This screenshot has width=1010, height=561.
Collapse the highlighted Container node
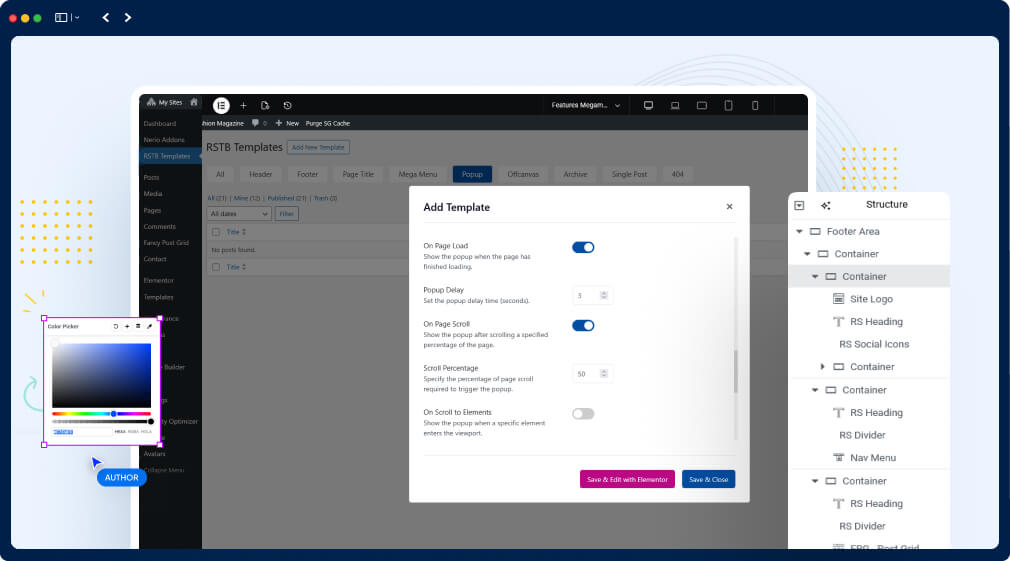(x=815, y=276)
